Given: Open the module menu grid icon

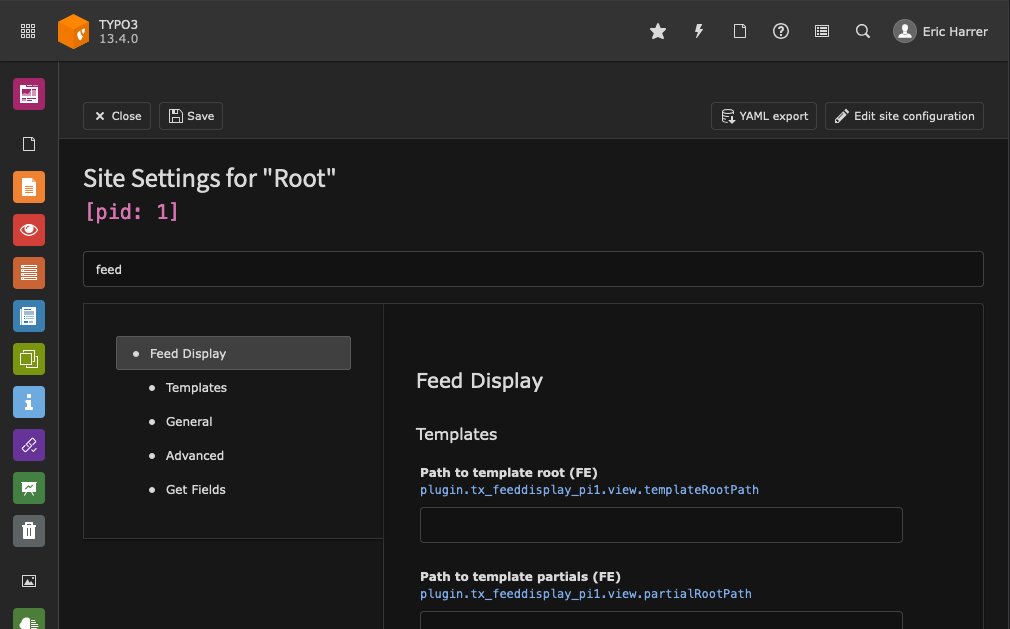Looking at the screenshot, I should [28, 31].
